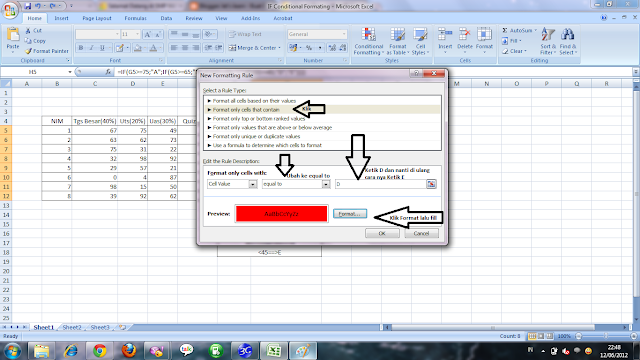This screenshot has width=640, height=360.
Task: Open Cell Styles gallery
Action: pyautogui.click(x=420, y=41)
